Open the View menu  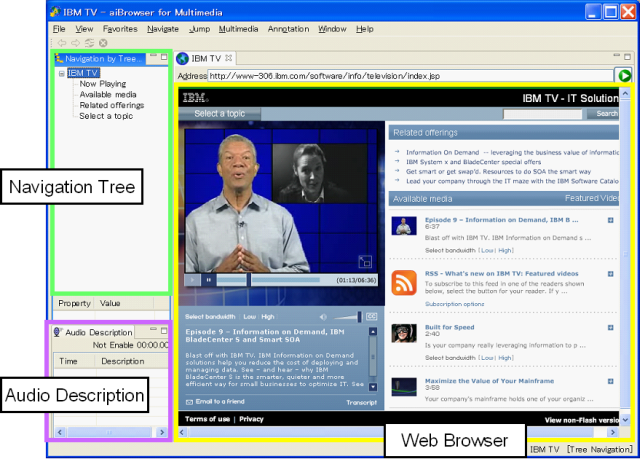click(x=84, y=29)
